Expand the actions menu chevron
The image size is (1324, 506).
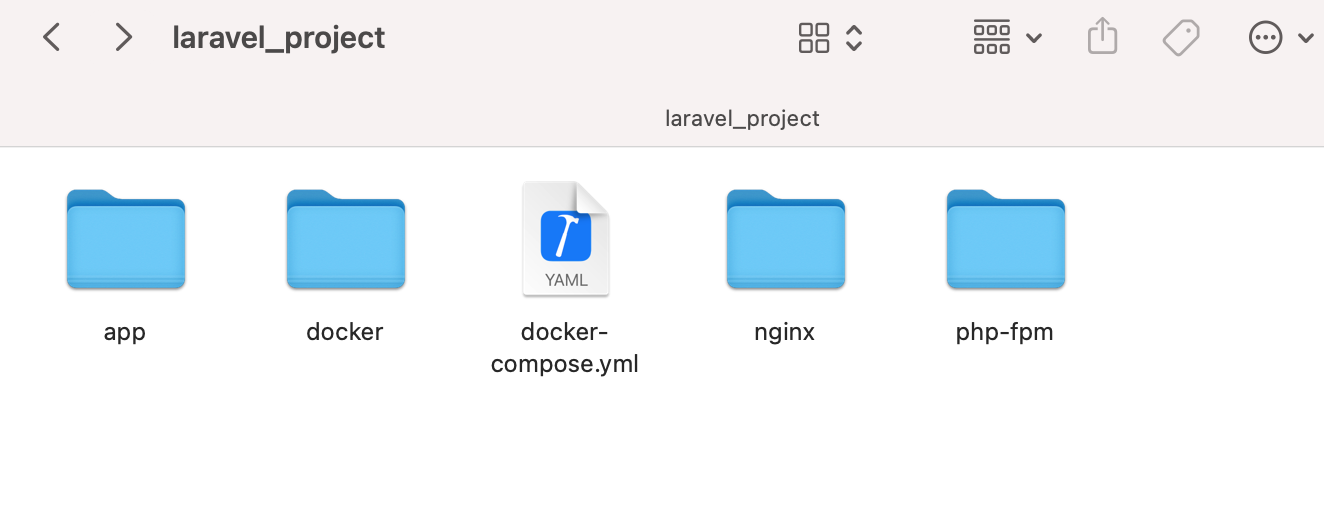[1305, 38]
